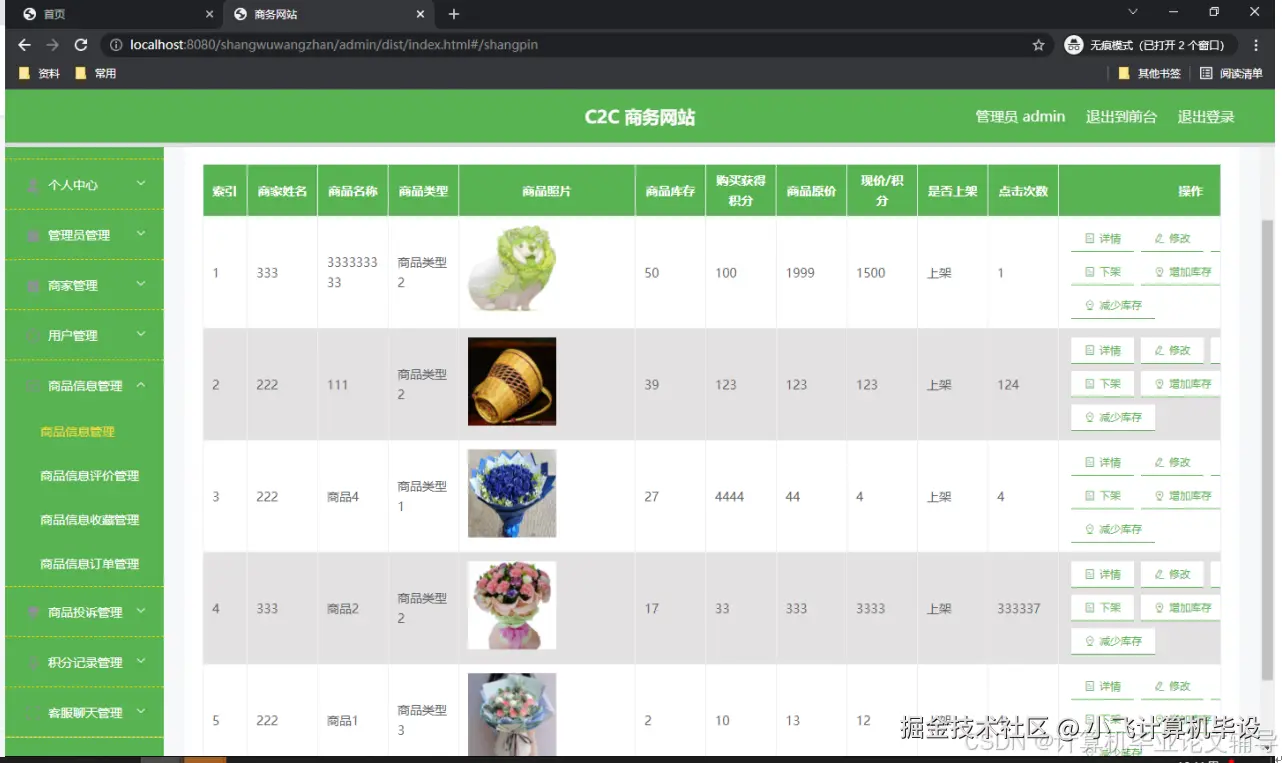
Task: Click 减少库存 button for product 111
Action: tap(1113, 417)
